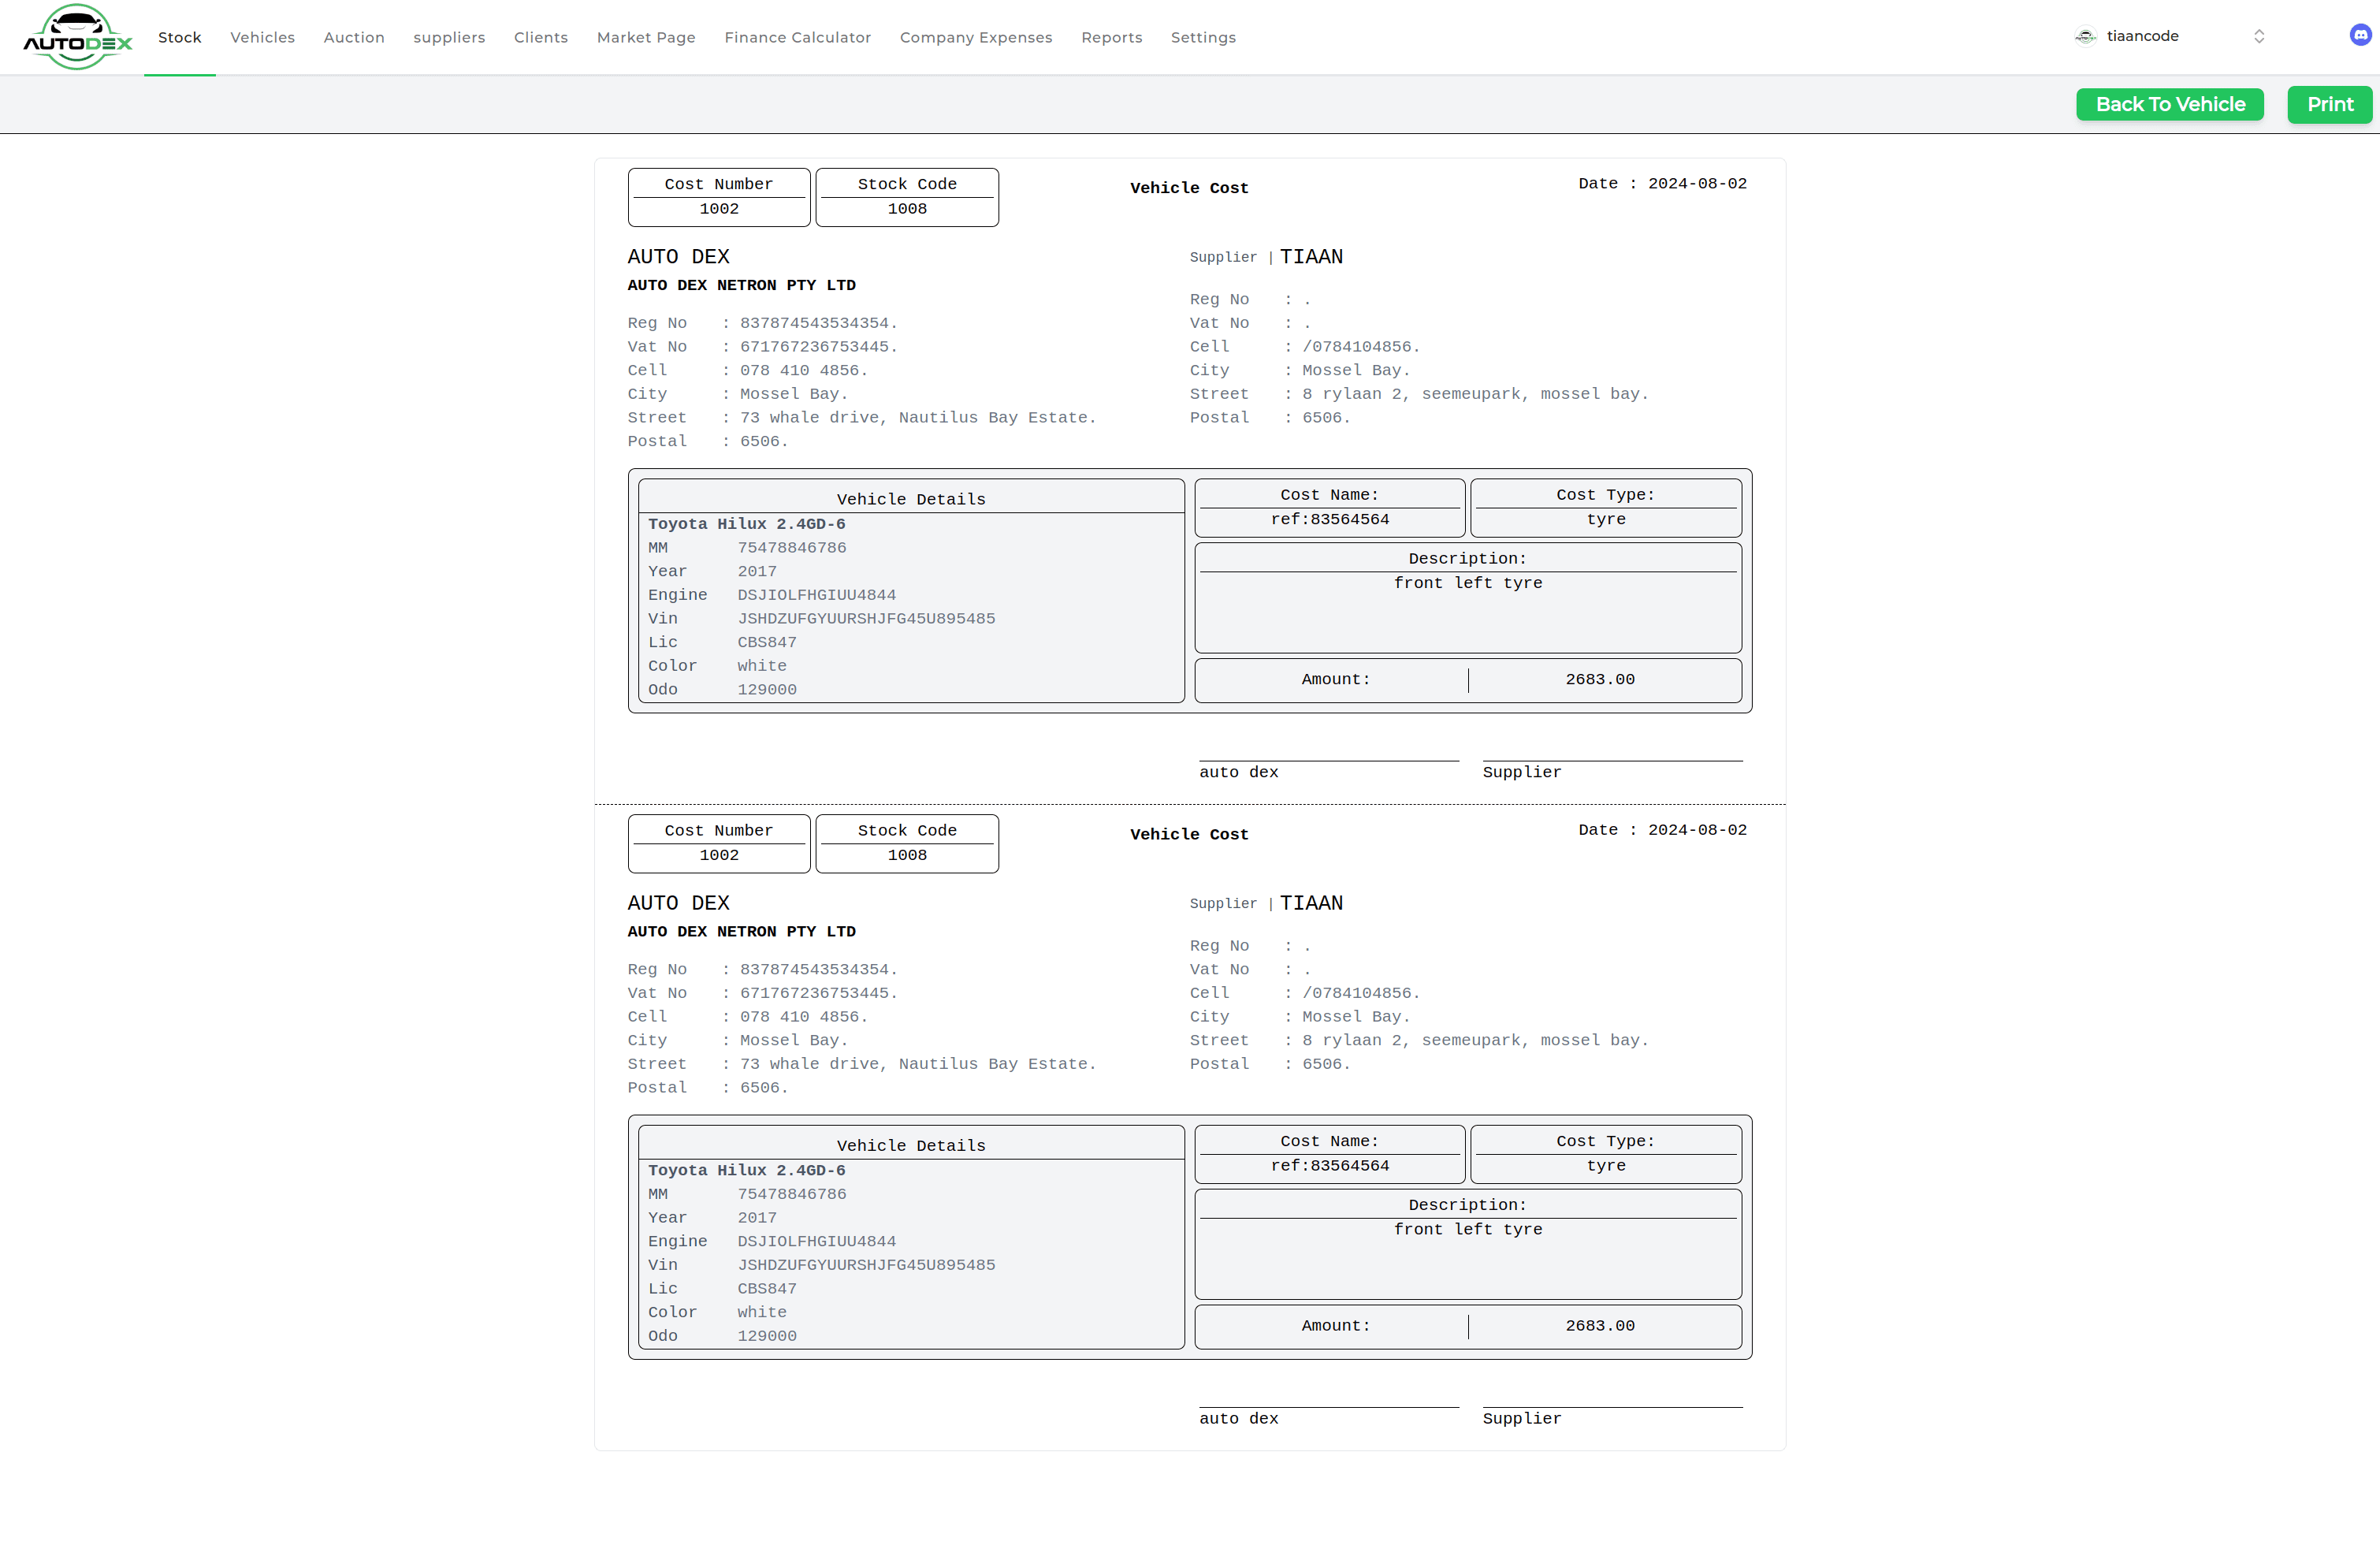Viewport: 2380px width, 1545px height.
Task: Click Toyota Hilux 2.4GD-6 in the top slip
Action: tap(747, 524)
